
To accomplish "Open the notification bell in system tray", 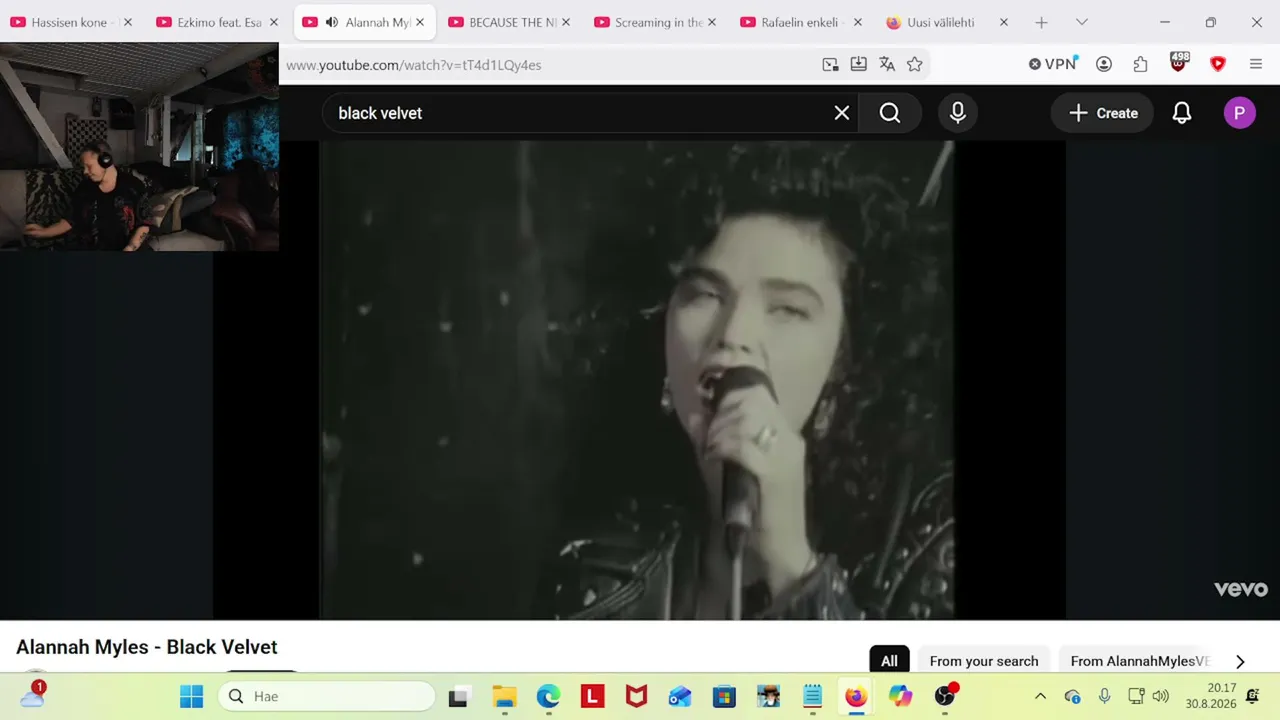I will click(1252, 696).
